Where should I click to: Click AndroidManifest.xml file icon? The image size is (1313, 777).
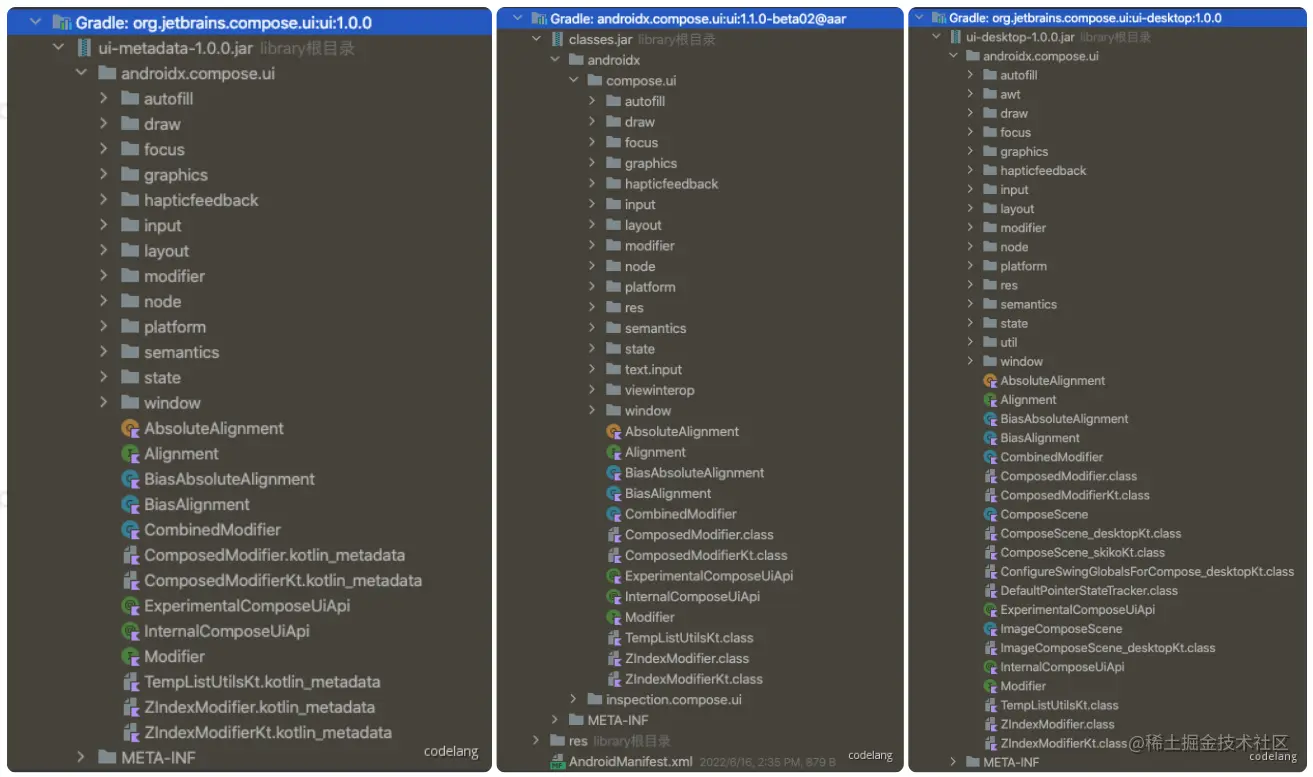click(558, 762)
